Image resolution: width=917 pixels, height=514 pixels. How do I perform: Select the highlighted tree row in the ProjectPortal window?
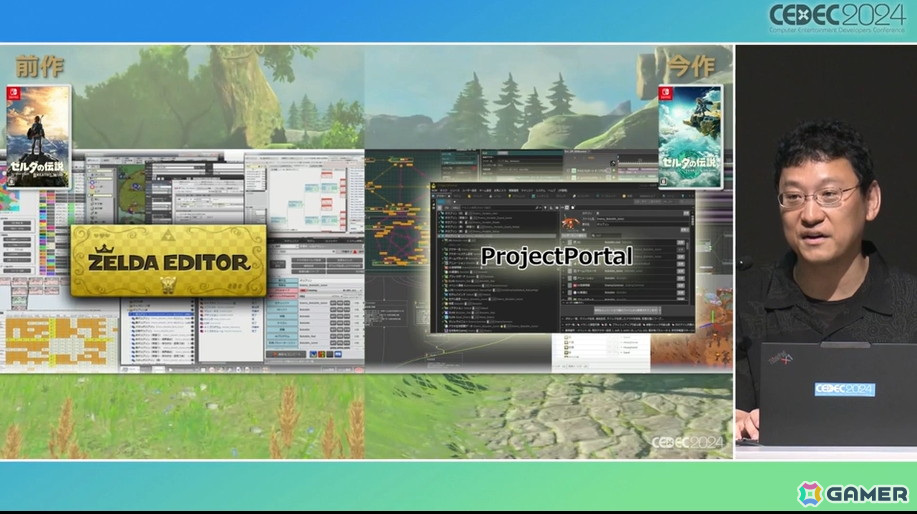point(497,236)
